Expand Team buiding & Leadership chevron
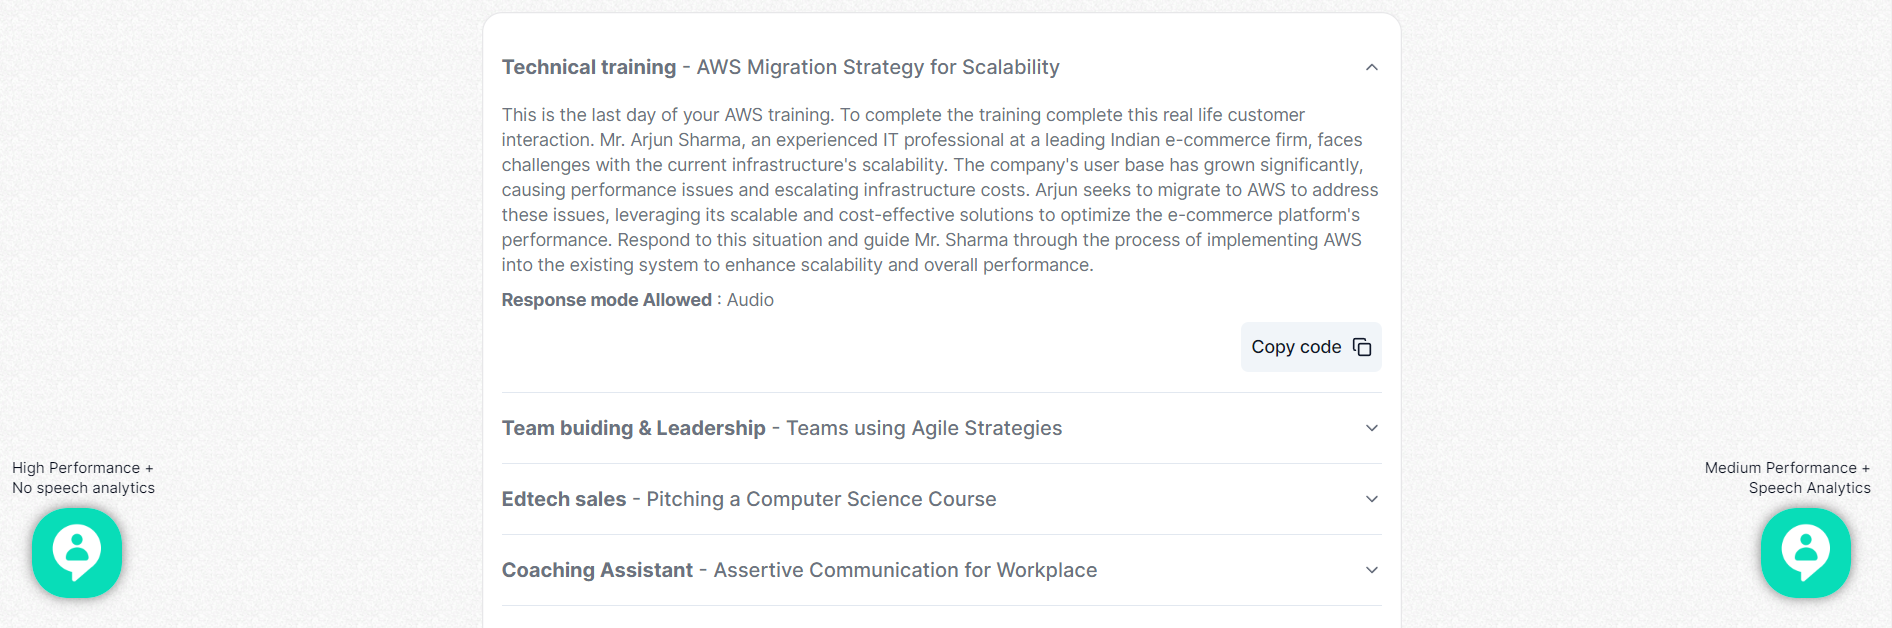The height and width of the screenshot is (628, 1892). click(x=1371, y=428)
